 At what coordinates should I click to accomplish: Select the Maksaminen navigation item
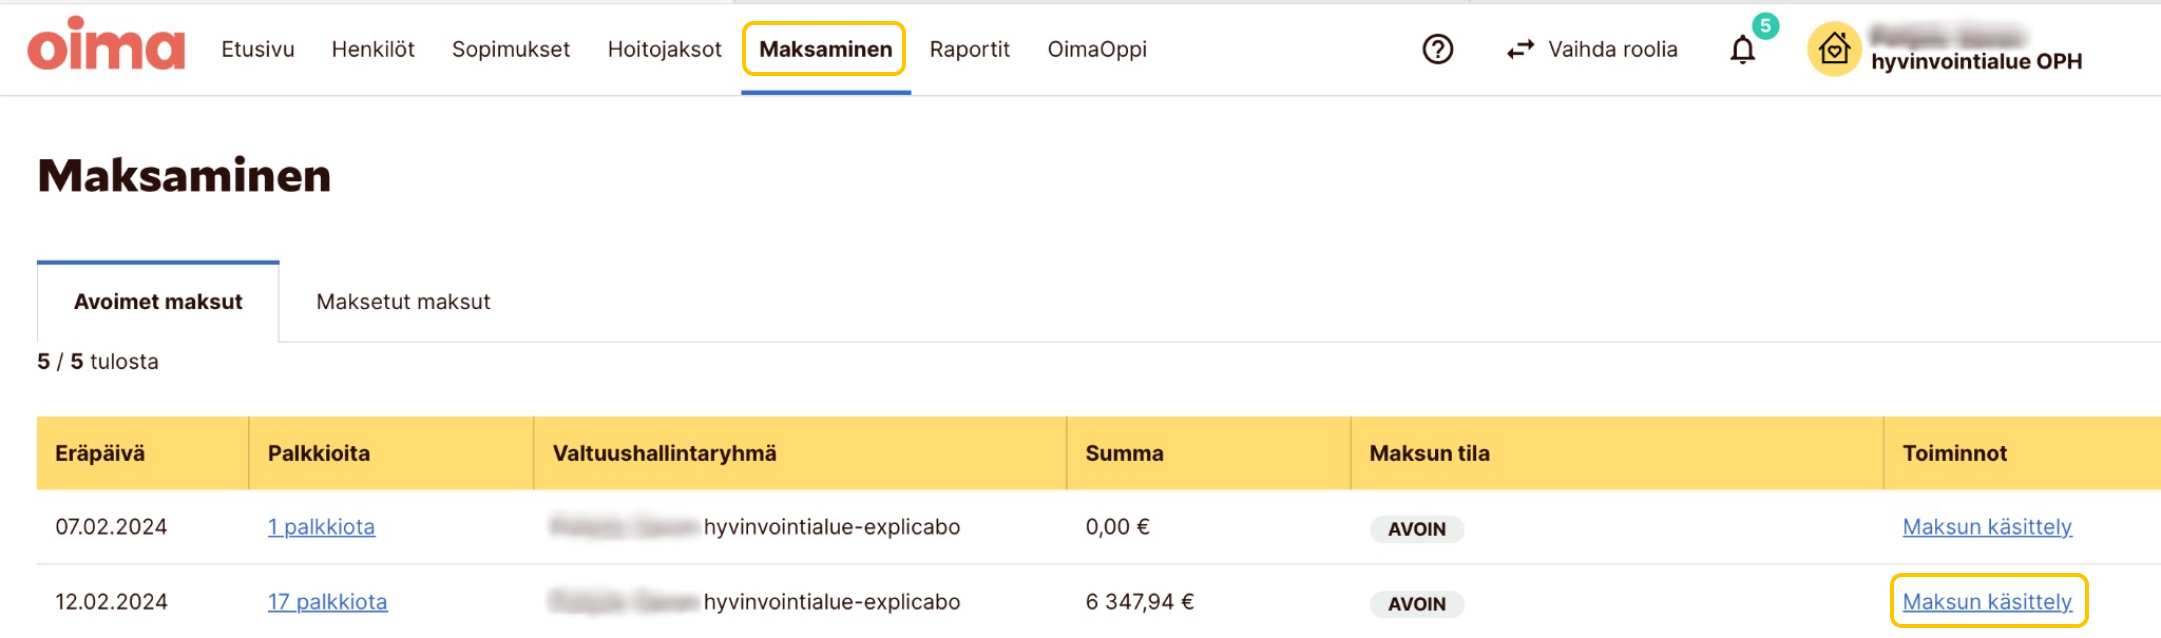pos(825,49)
